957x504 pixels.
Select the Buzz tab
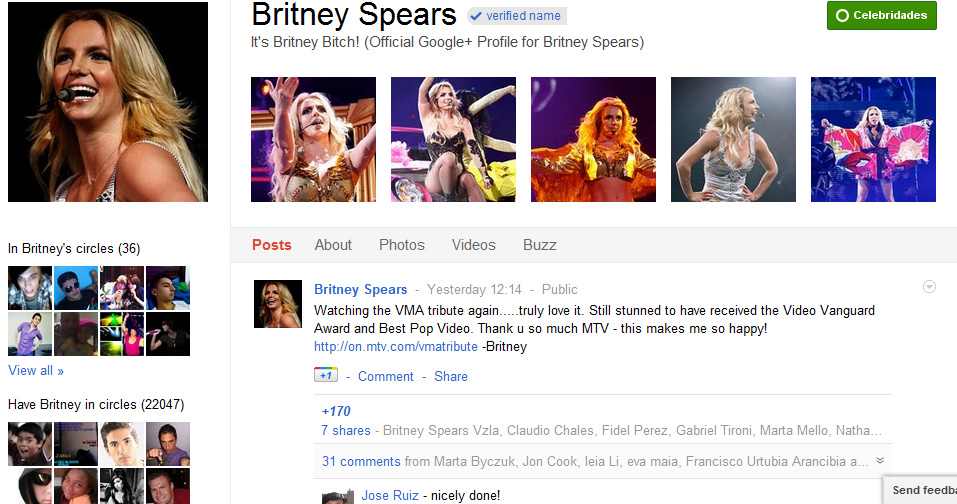click(540, 245)
